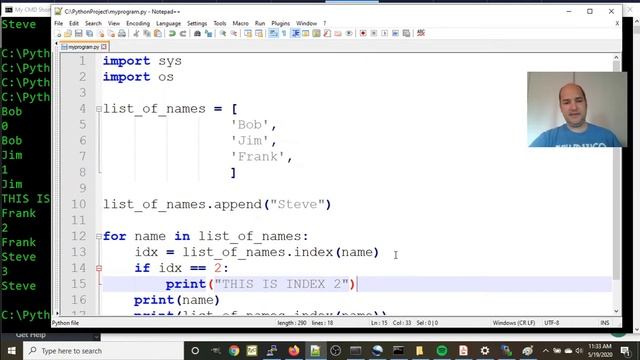Open the File menu

click(59, 24)
